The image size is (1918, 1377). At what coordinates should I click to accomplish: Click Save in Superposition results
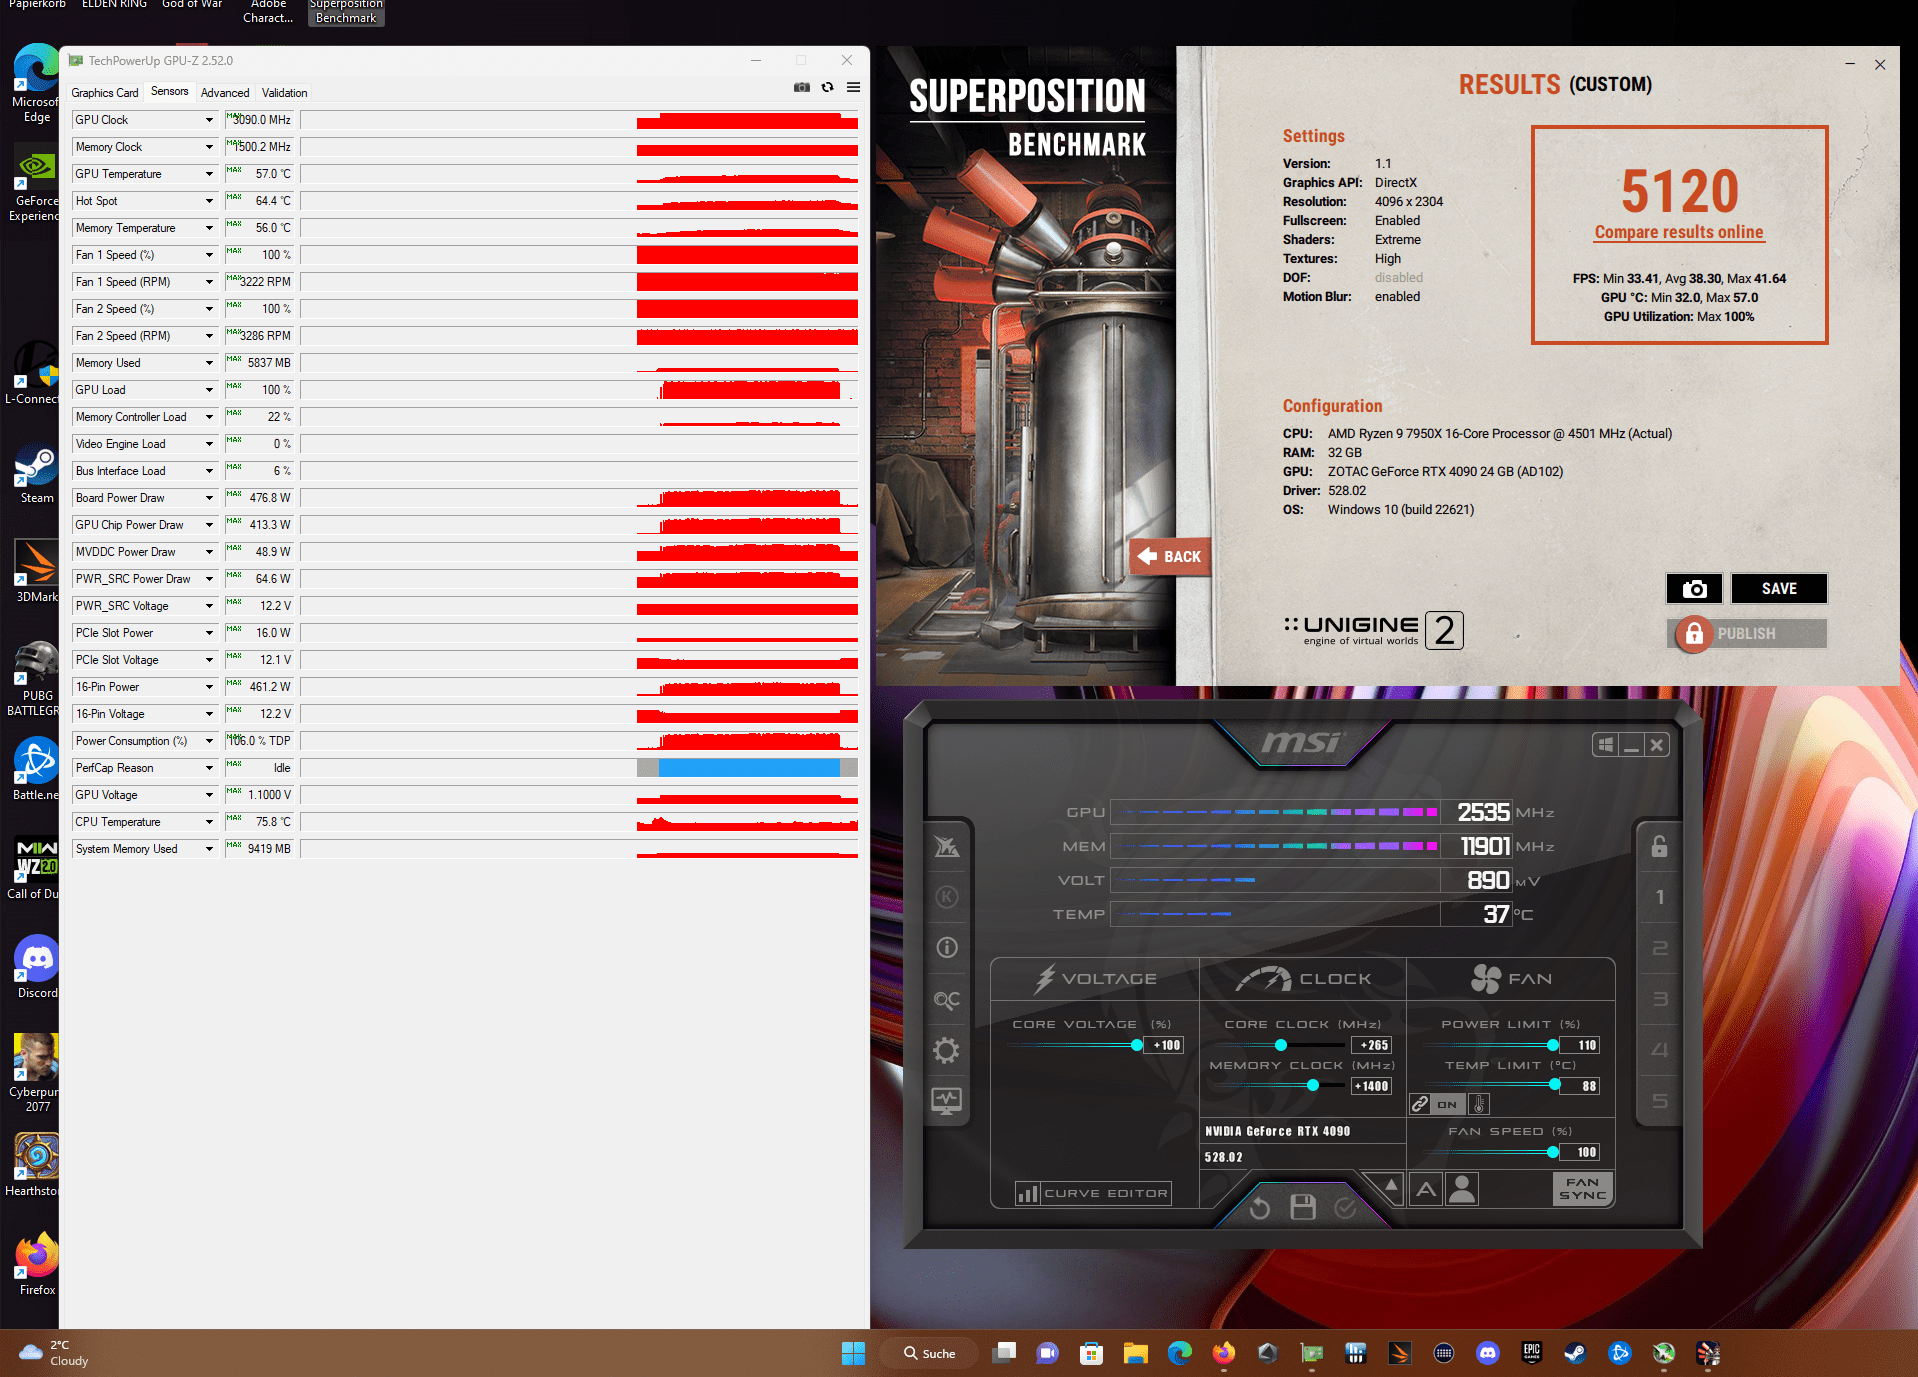click(1778, 589)
